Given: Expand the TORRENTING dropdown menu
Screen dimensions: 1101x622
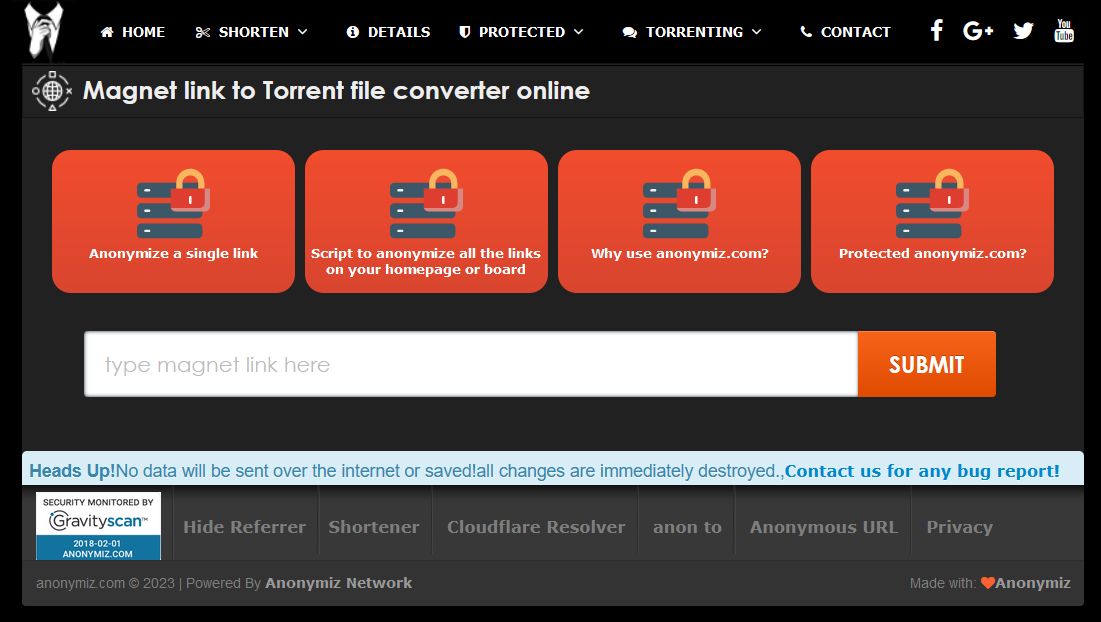Looking at the screenshot, I should [692, 32].
